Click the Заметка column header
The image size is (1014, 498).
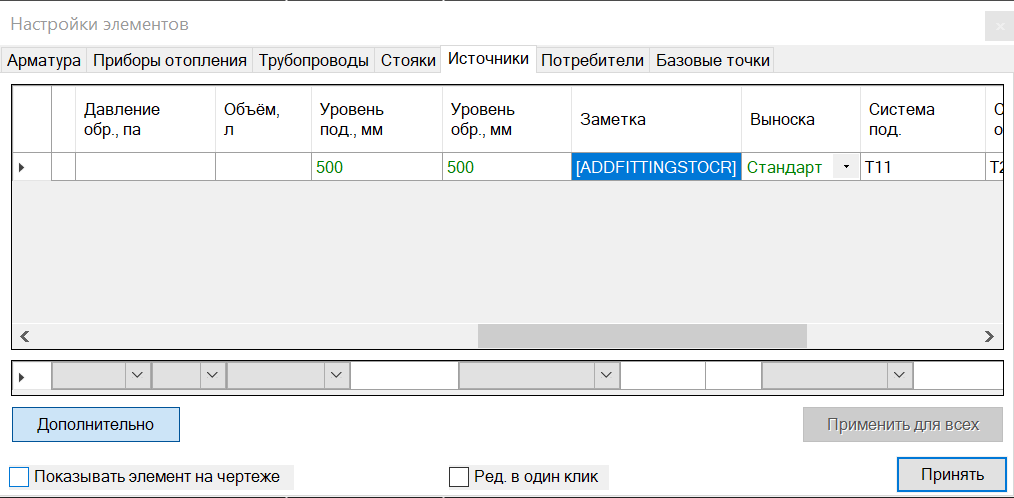tap(656, 119)
